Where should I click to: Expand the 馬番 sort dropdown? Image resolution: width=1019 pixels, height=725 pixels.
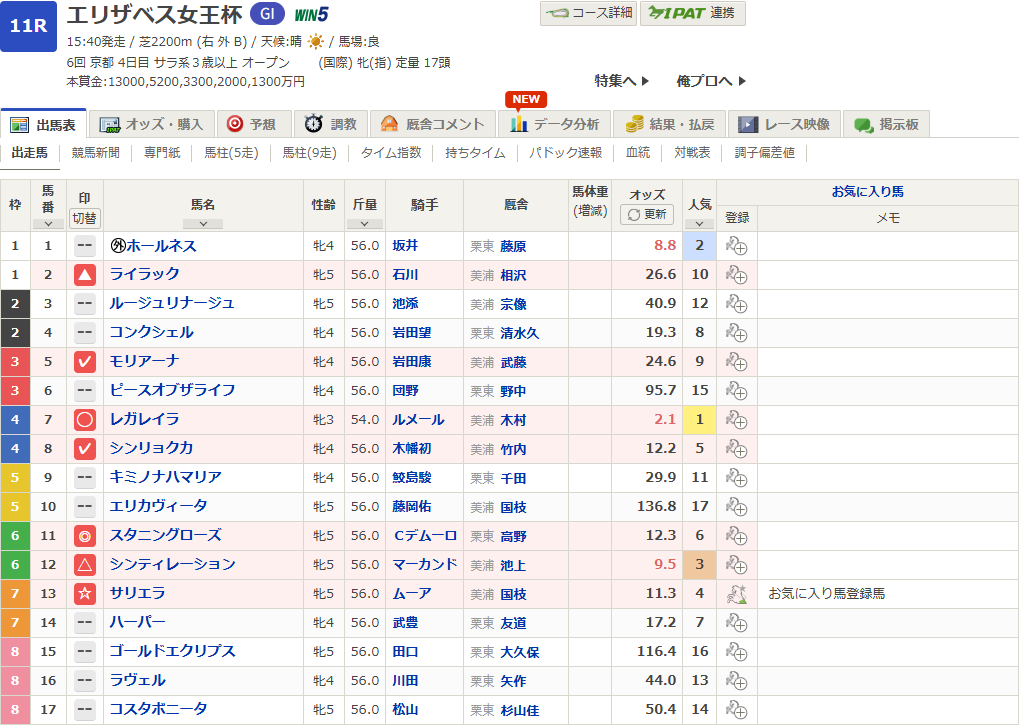(x=48, y=224)
